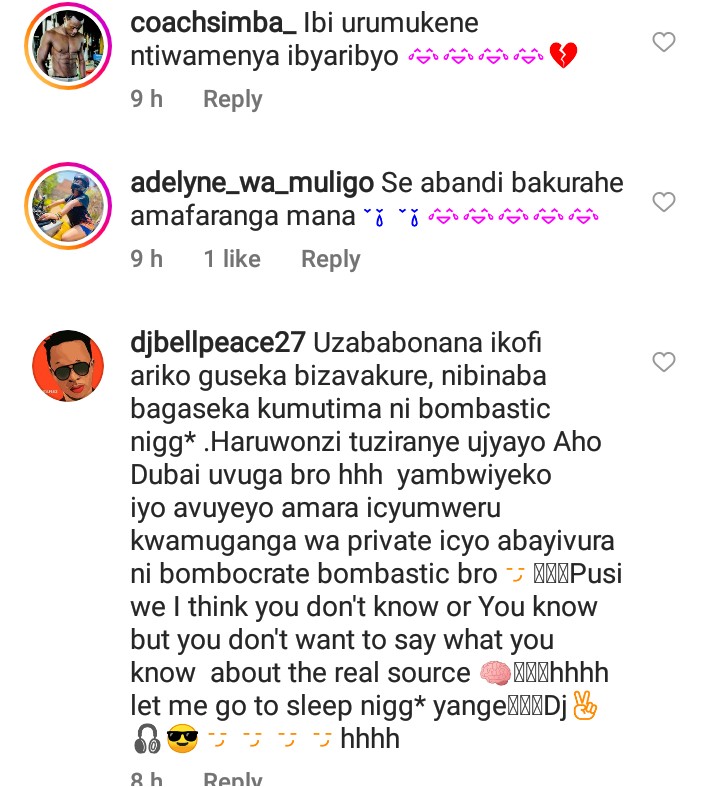The width and height of the screenshot is (720, 787).
Task: Tap the broken heart emoji in coachsimba_'s comment
Action: point(563,55)
